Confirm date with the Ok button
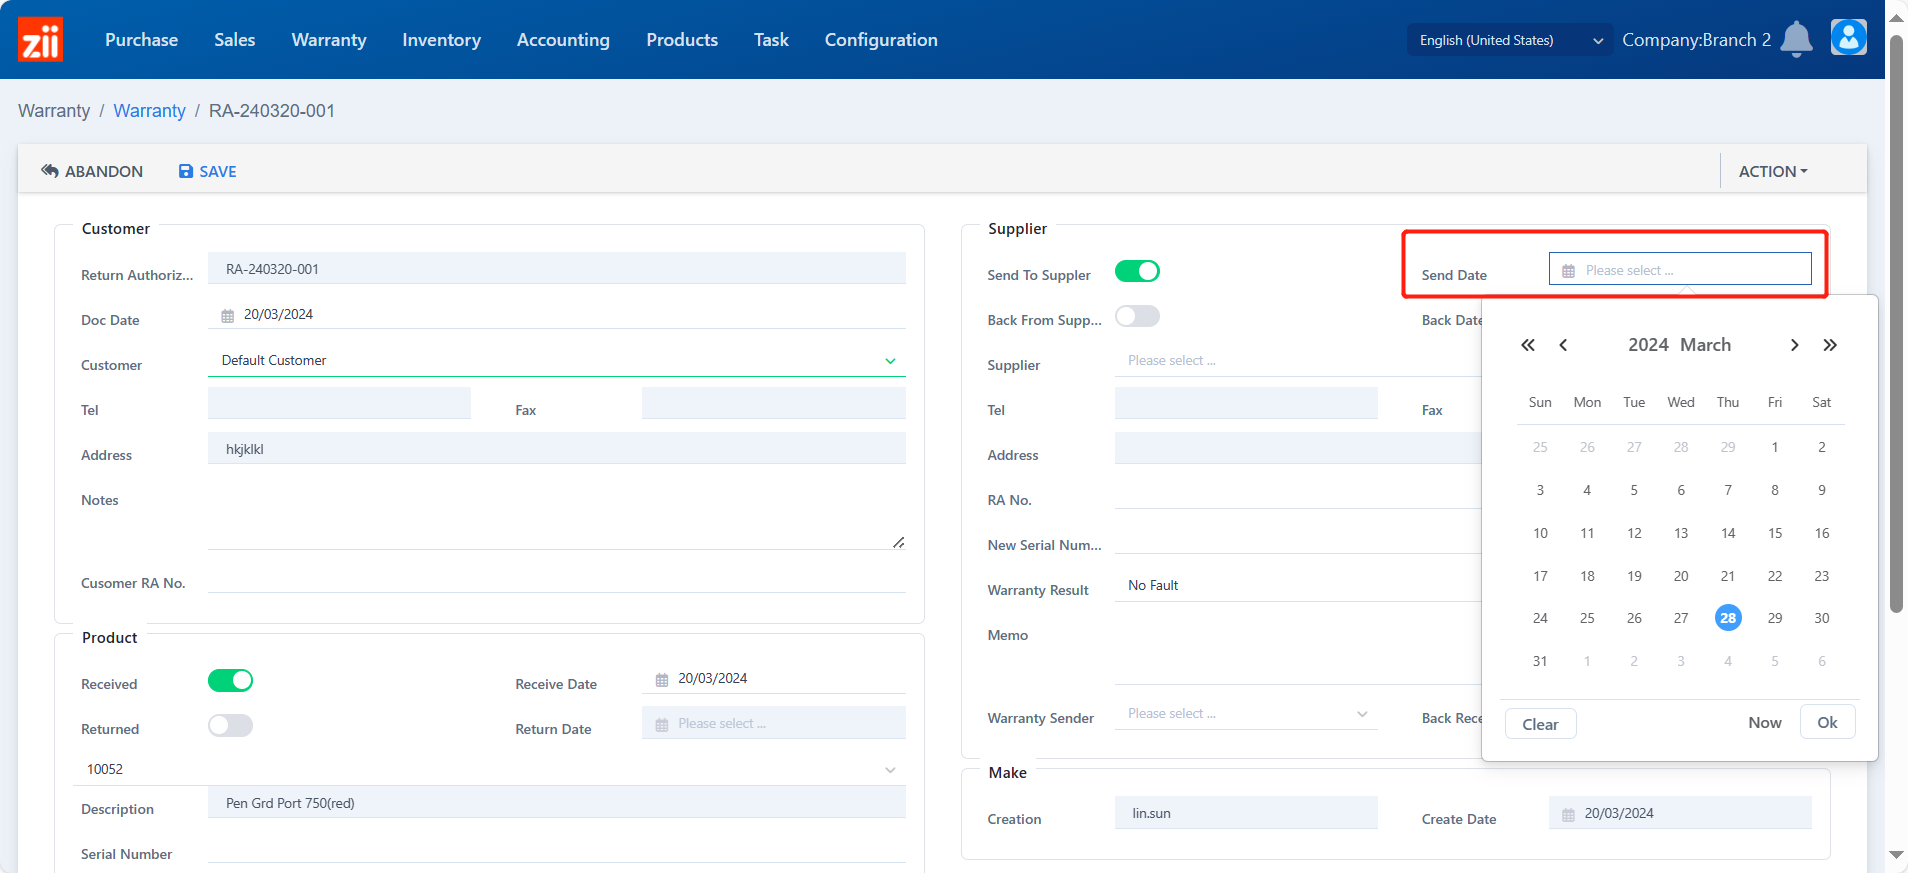 [x=1827, y=722]
